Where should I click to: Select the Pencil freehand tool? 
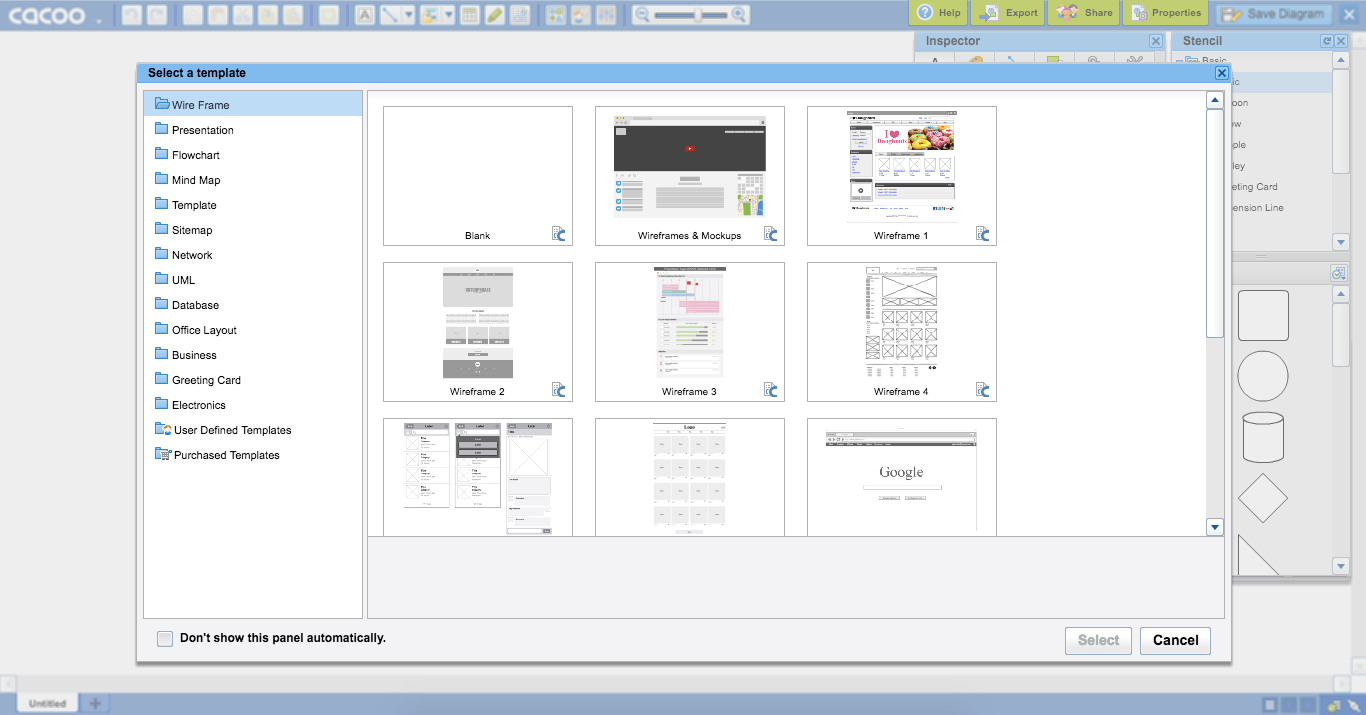(495, 15)
